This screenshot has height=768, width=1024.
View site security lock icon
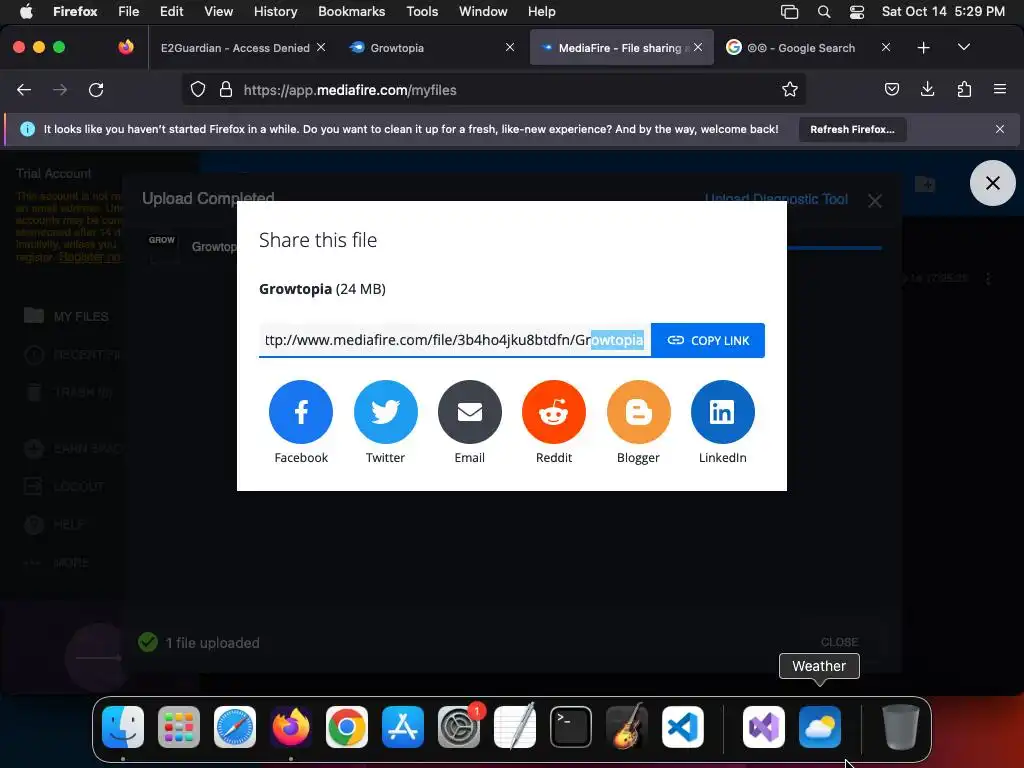(x=226, y=89)
